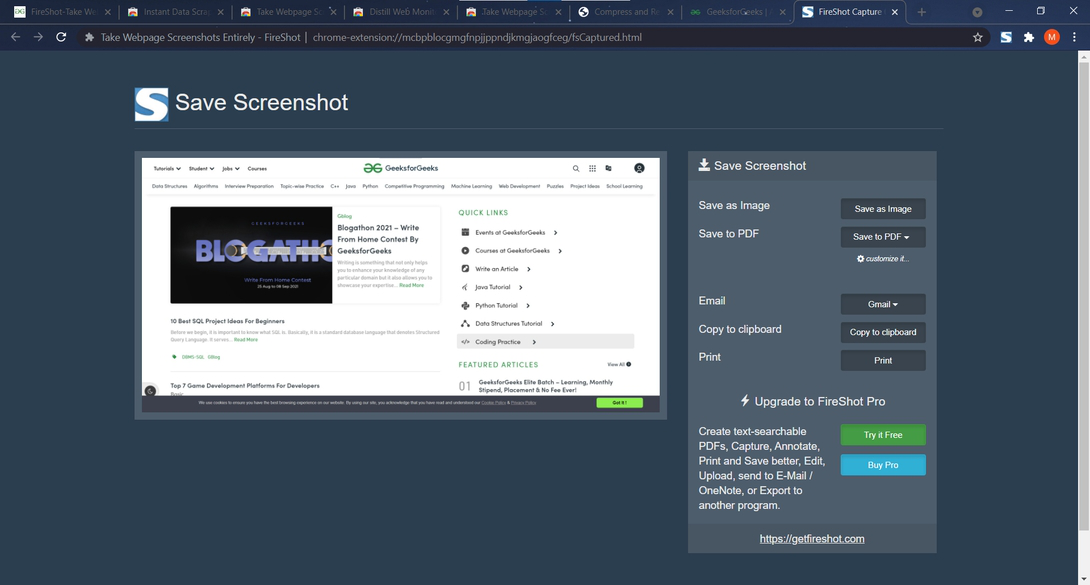Reload the page with the refresh icon
The width and height of the screenshot is (1090, 585).
(61, 37)
